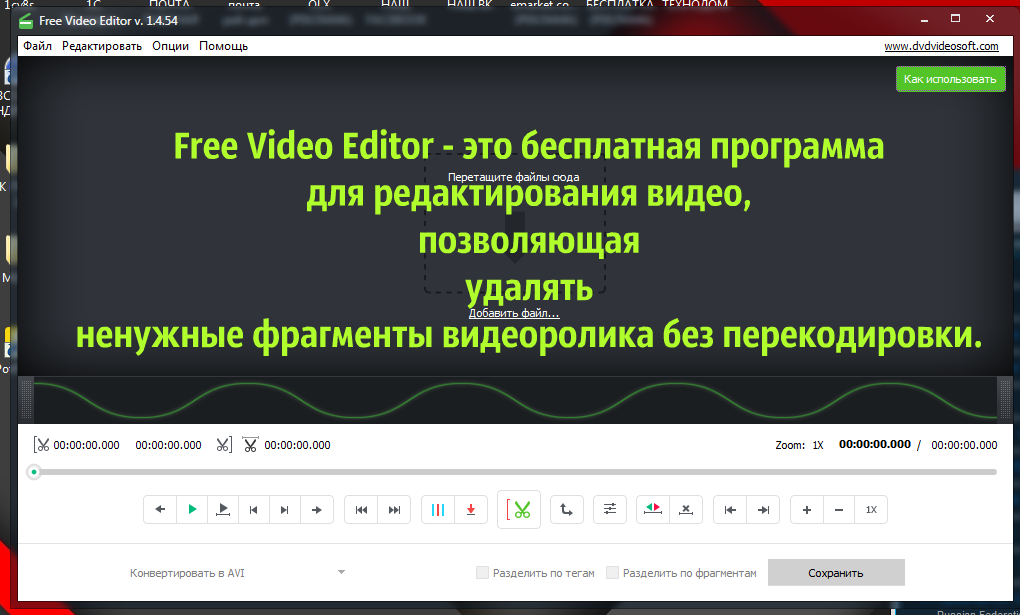Viewport: 1020px width, 615px height.
Task: Click the current time 00:00:00.000 bold readout
Action: click(x=874, y=444)
